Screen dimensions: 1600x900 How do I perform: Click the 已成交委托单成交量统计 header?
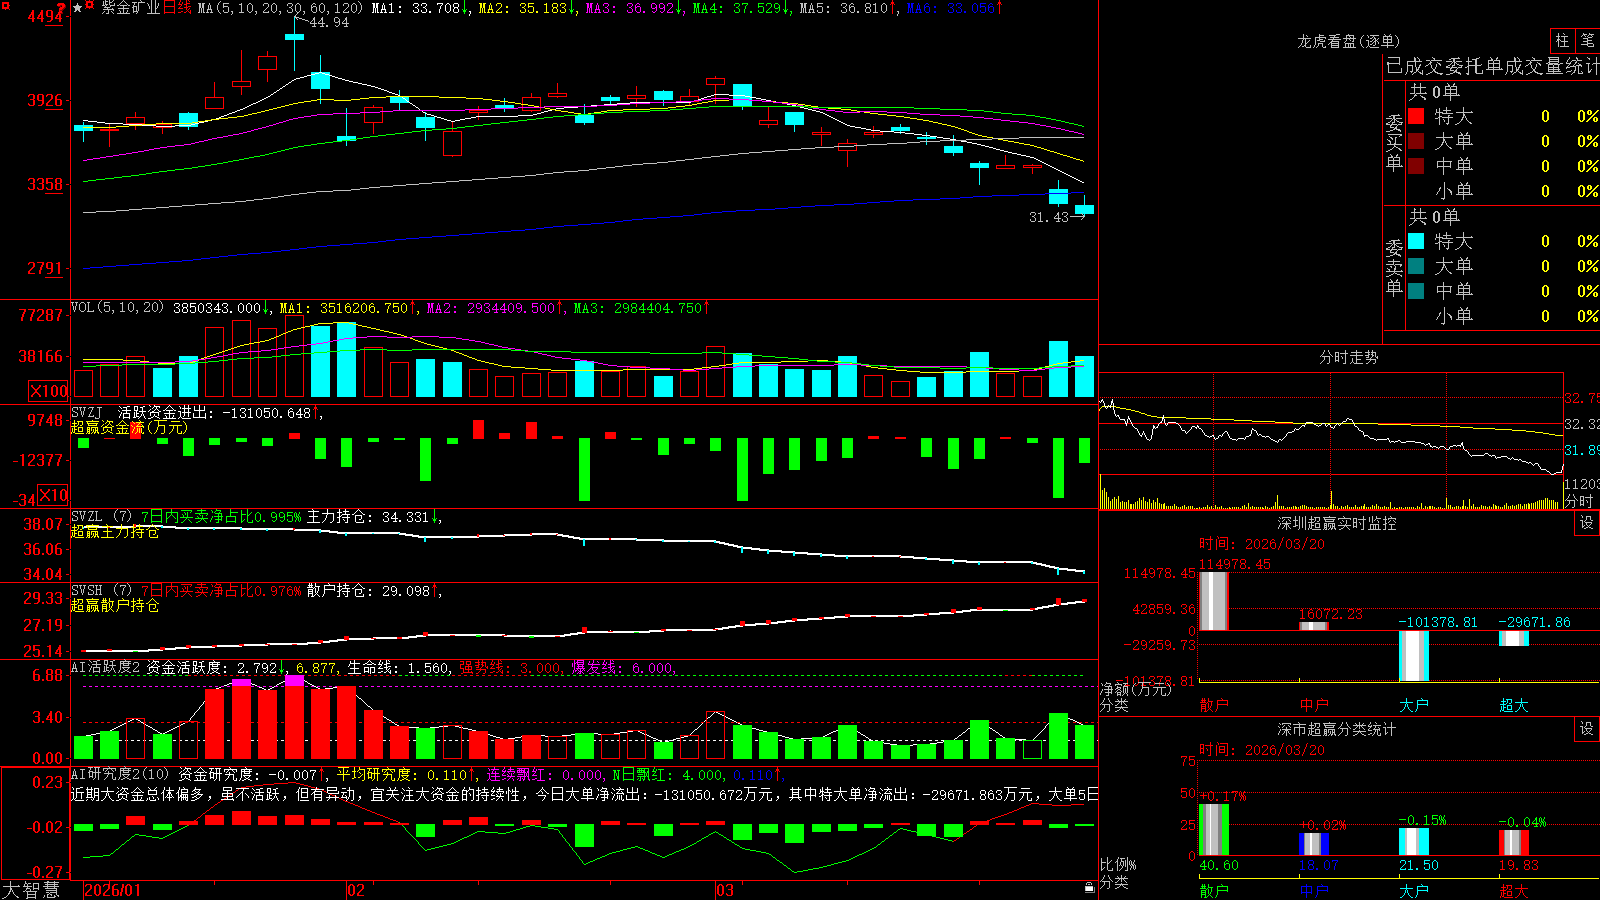pos(1492,66)
